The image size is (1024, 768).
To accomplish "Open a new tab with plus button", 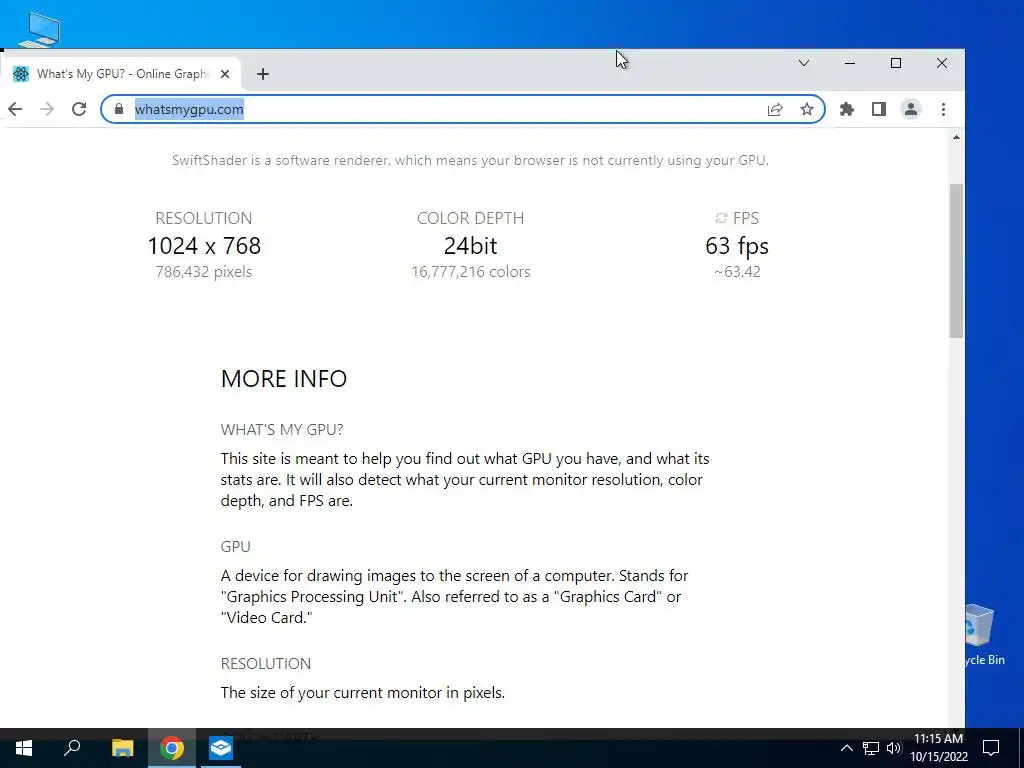I will 263,74.
